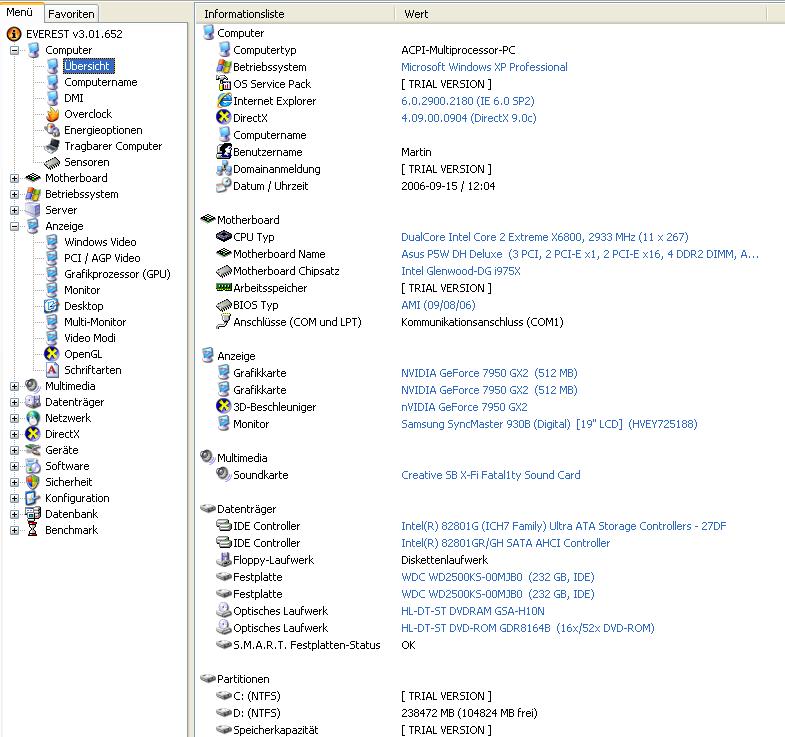Click the Benchmark hourglass icon
The height and width of the screenshot is (737, 785).
coord(33,530)
